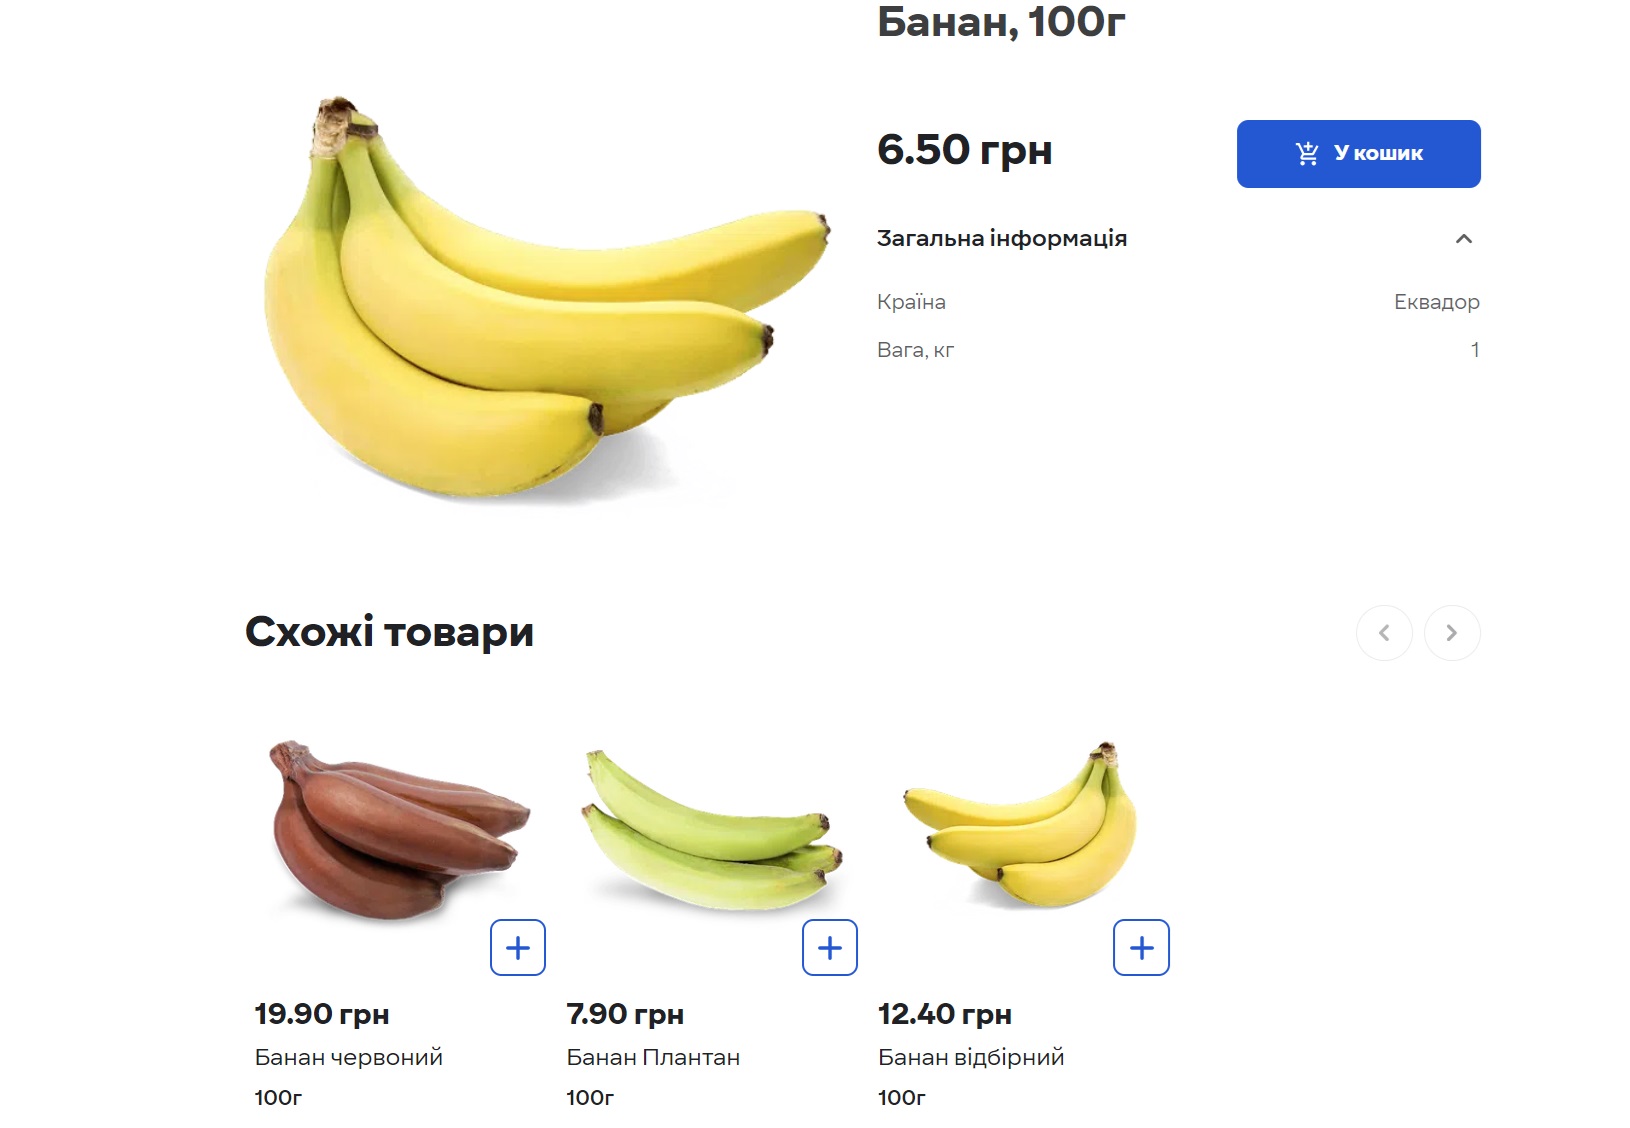Click the plus icon on Банан червоний
The image size is (1630, 1128).
517,946
